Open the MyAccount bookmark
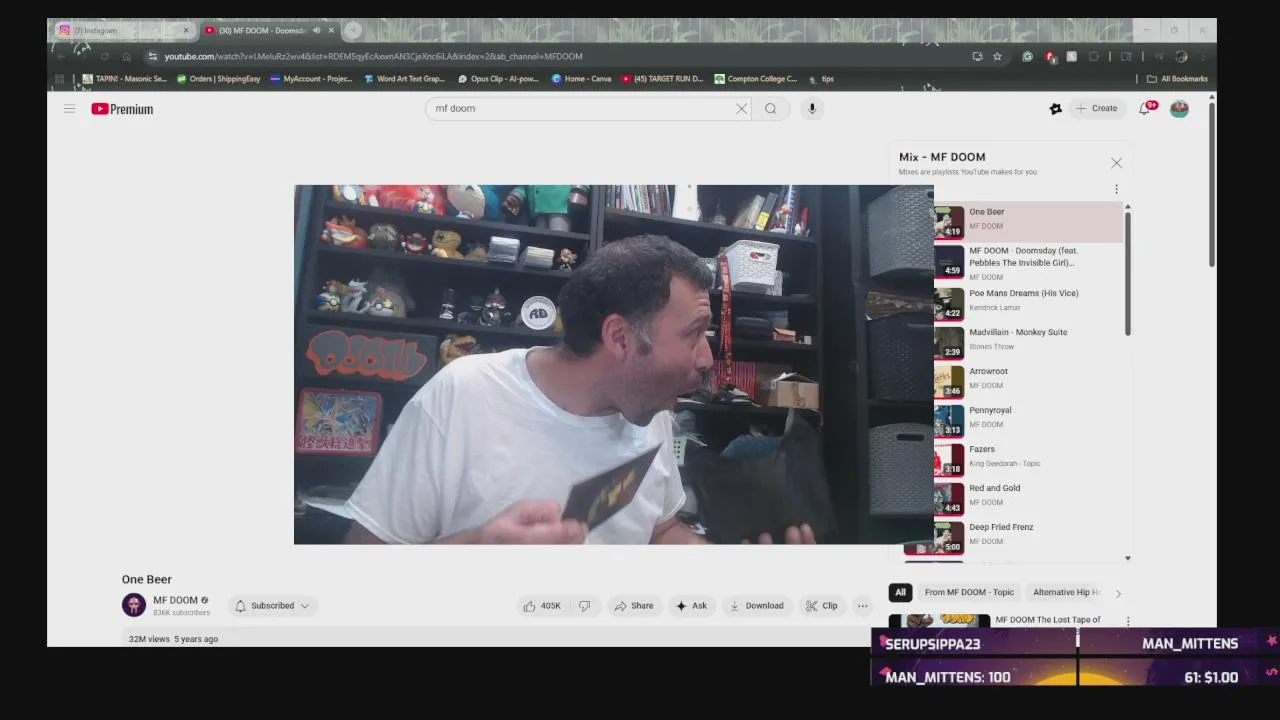Image resolution: width=1280 pixels, height=720 pixels. coord(311,79)
